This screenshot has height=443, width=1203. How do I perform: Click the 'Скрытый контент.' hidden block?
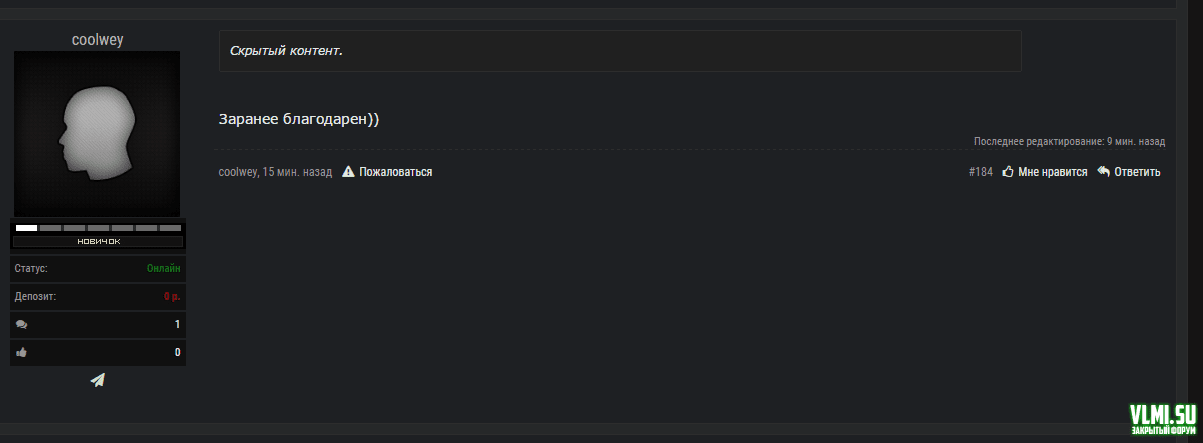coord(620,51)
